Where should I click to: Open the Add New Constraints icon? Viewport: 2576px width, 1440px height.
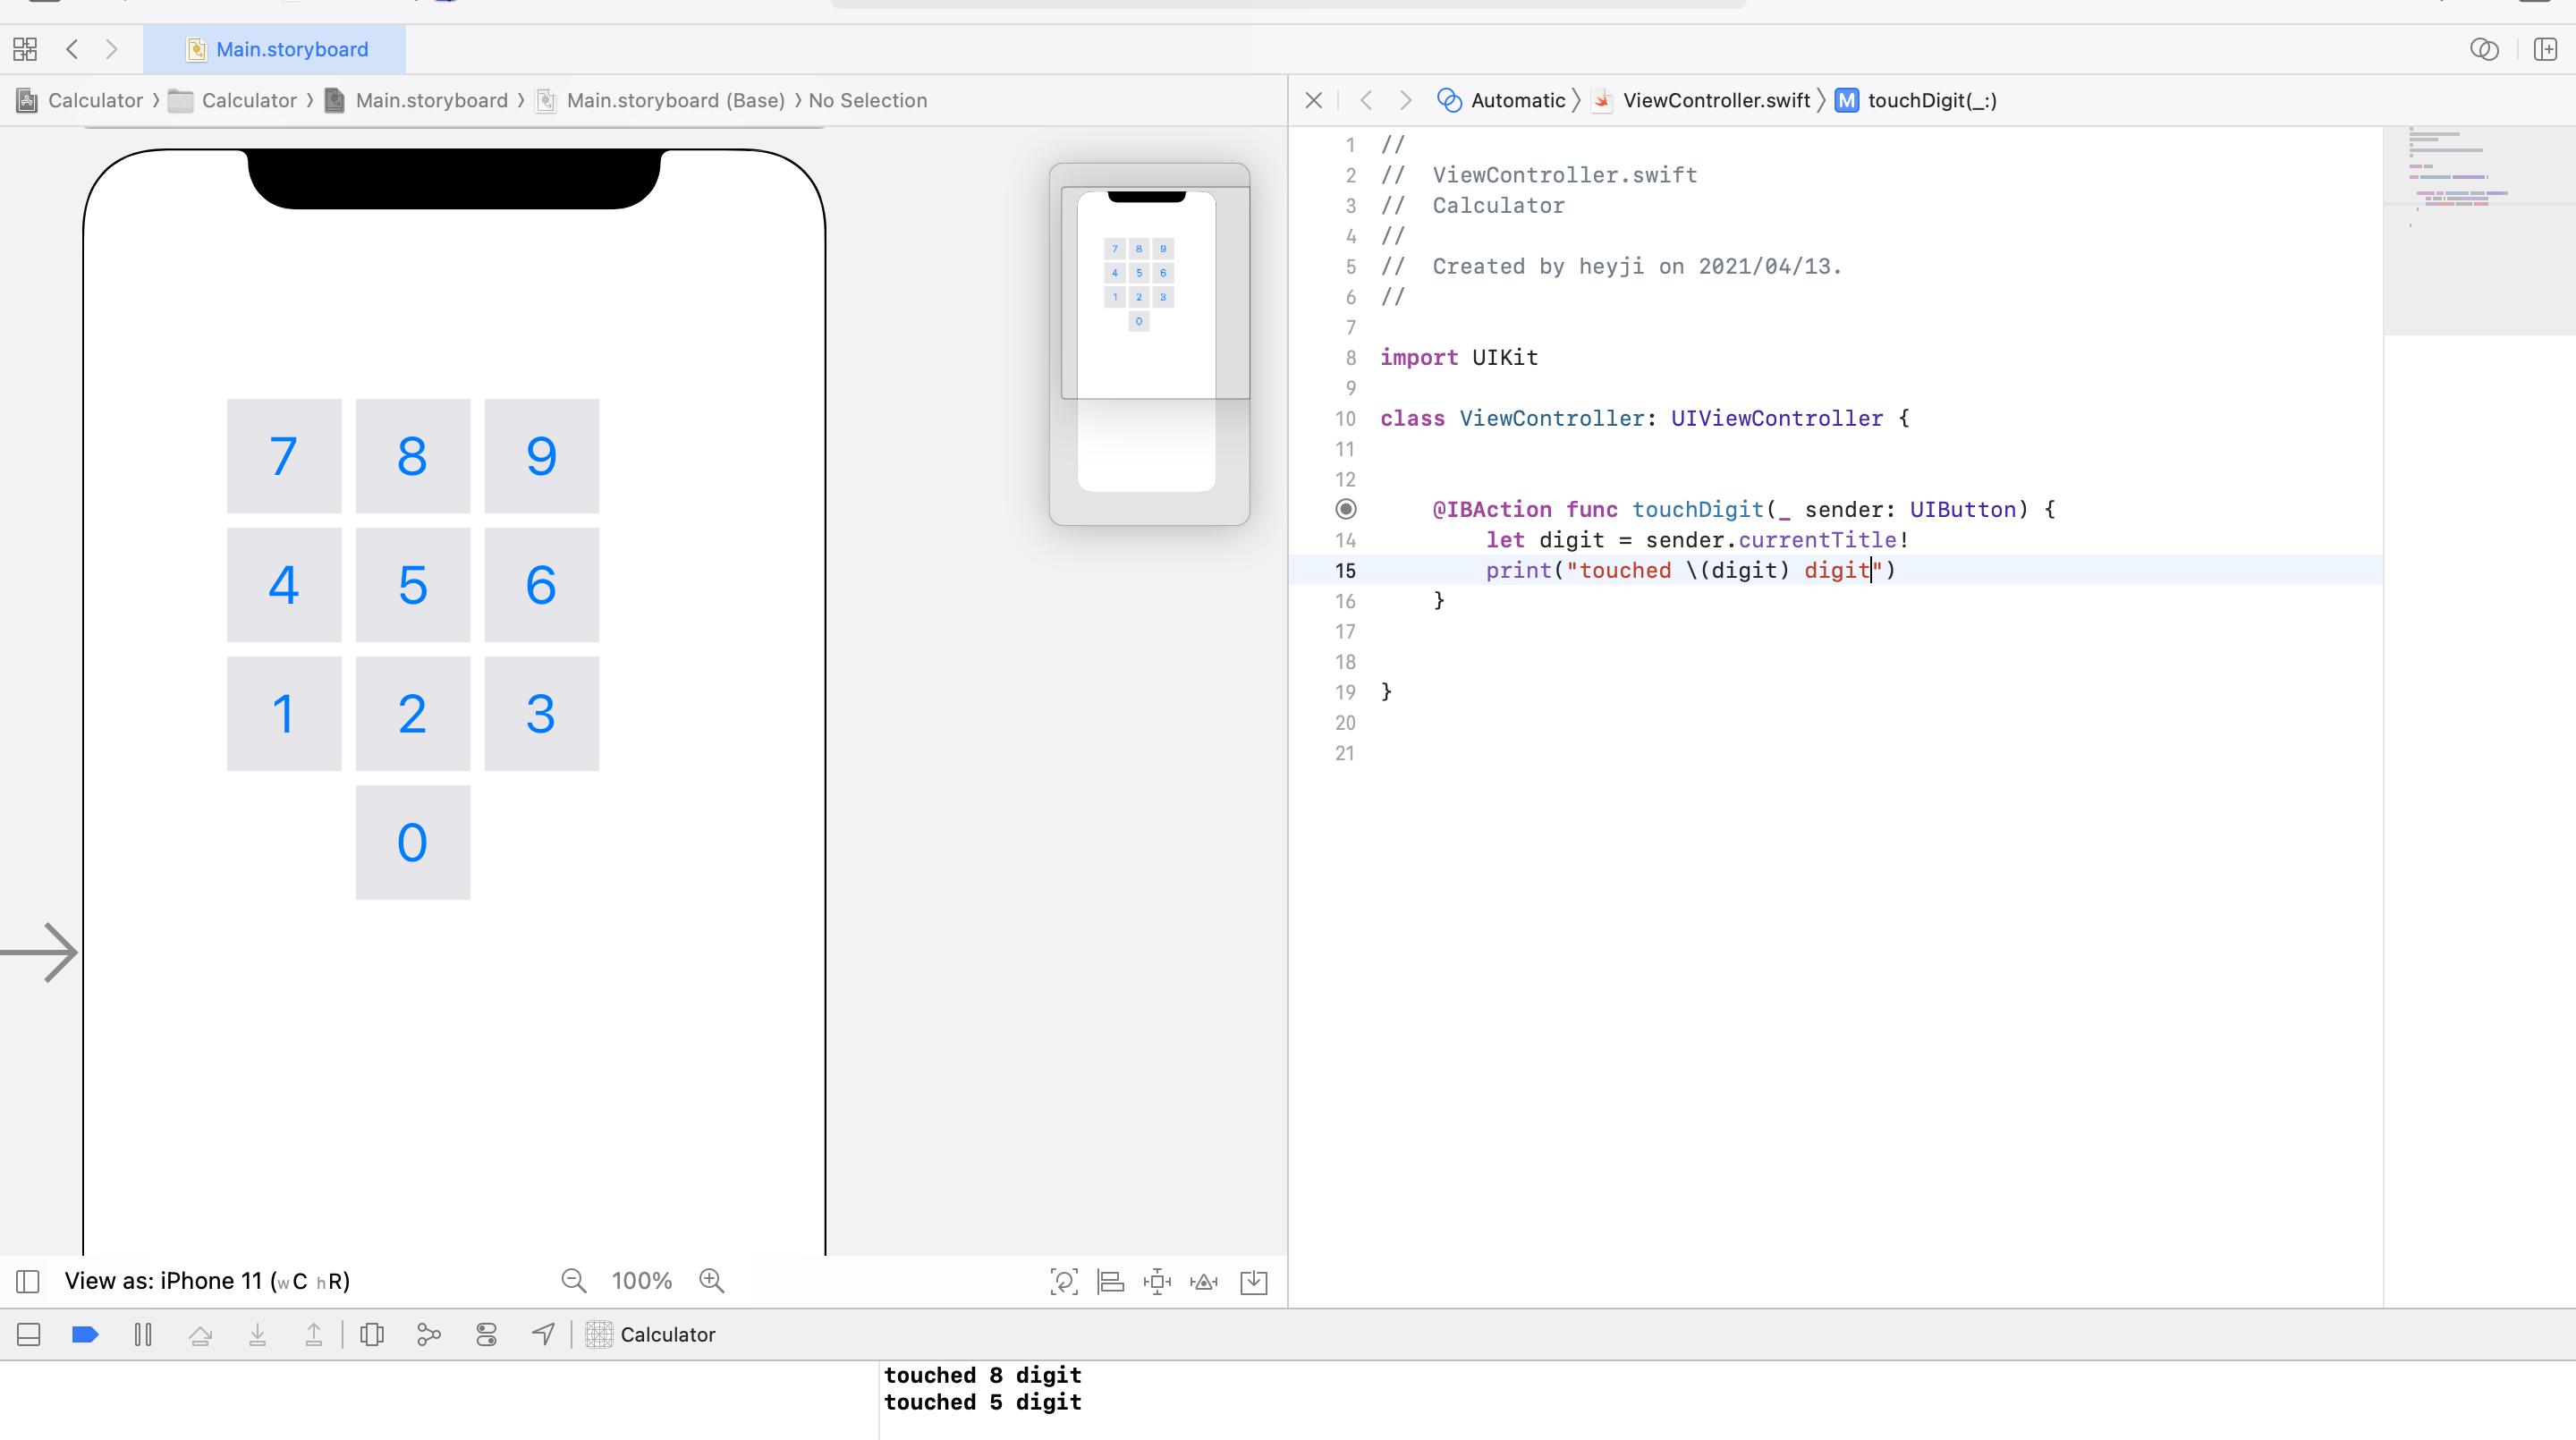(1157, 1281)
